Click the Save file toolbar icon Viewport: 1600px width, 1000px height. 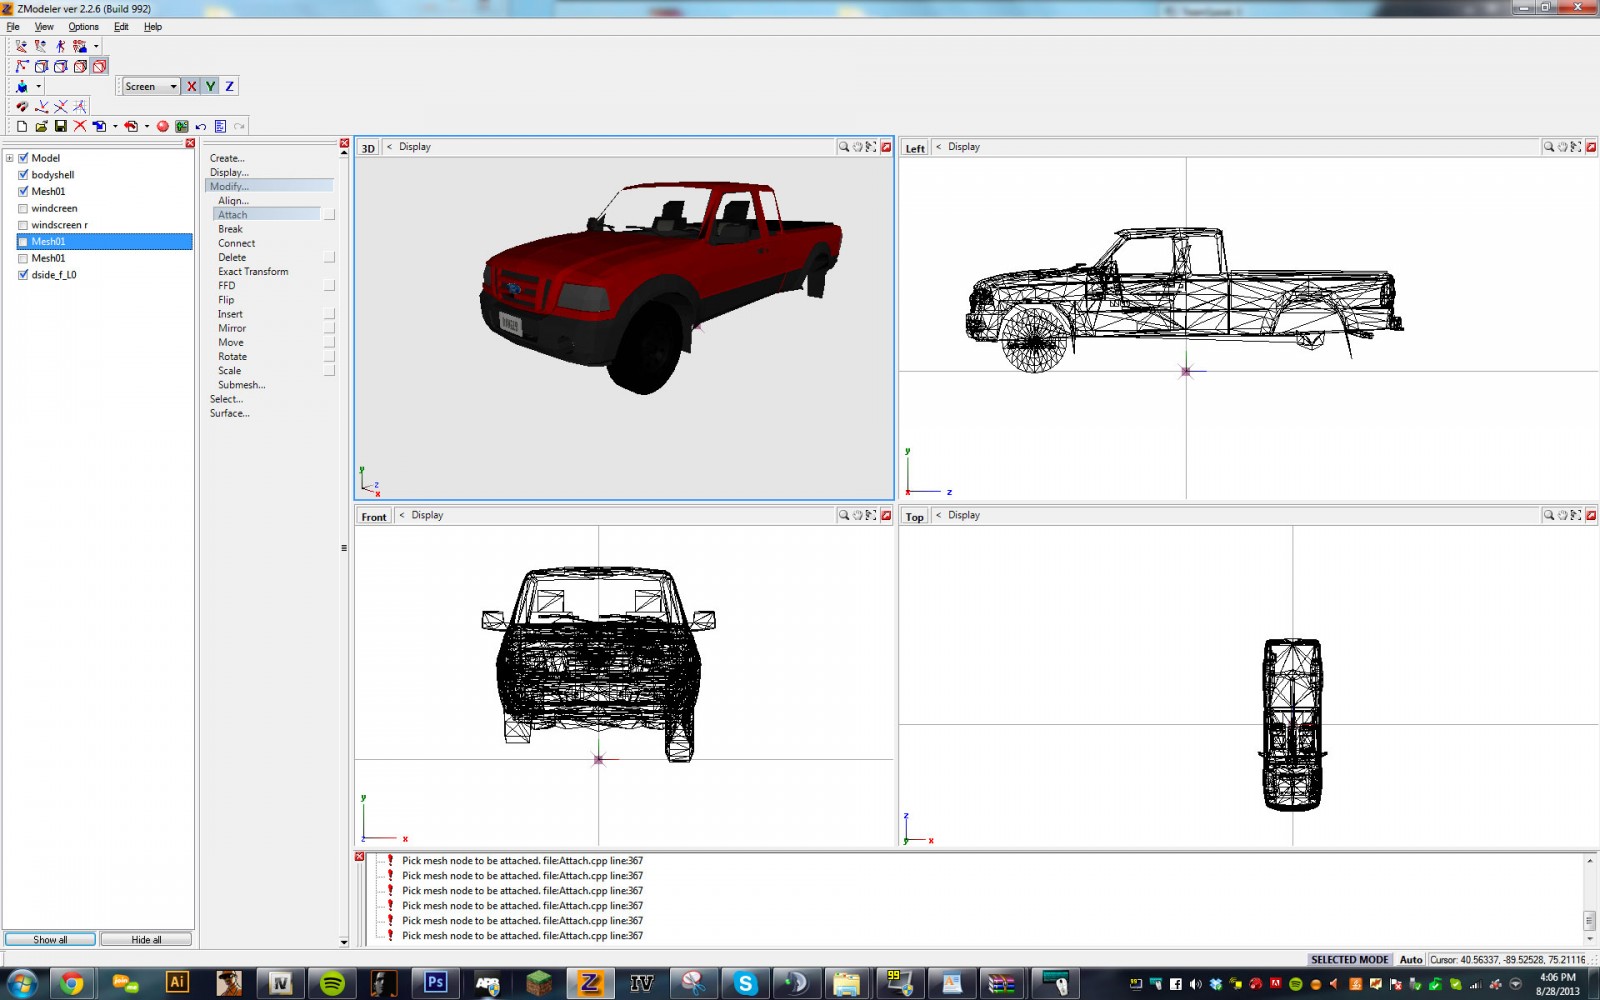click(x=60, y=126)
